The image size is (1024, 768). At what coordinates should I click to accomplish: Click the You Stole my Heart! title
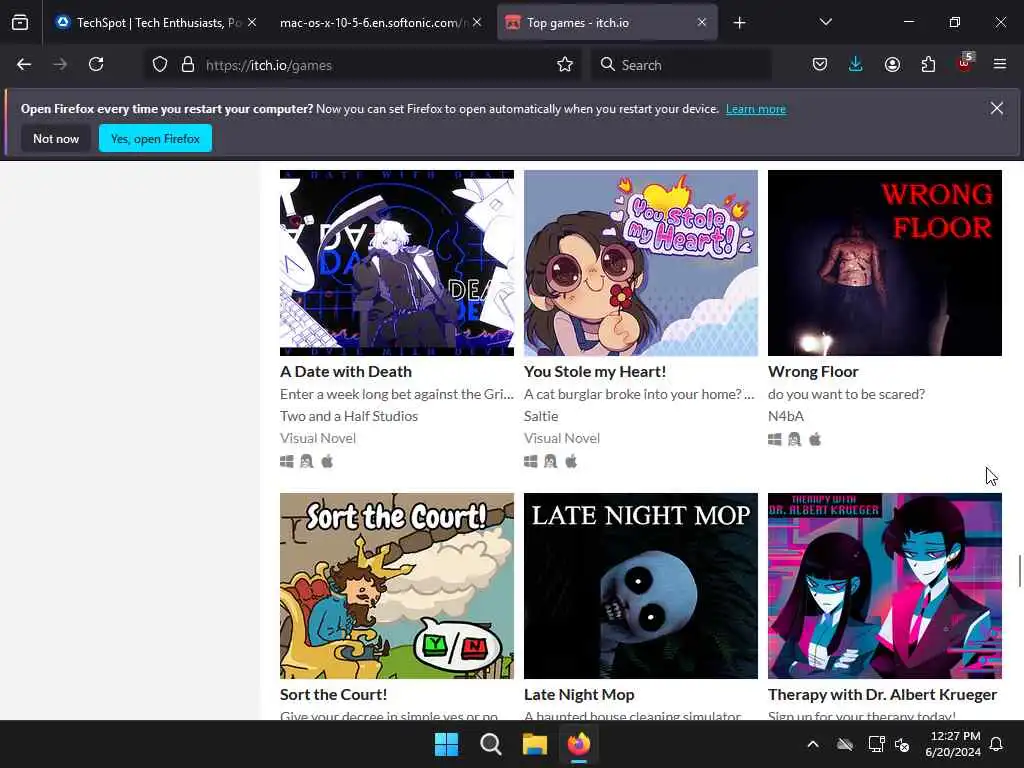point(595,372)
